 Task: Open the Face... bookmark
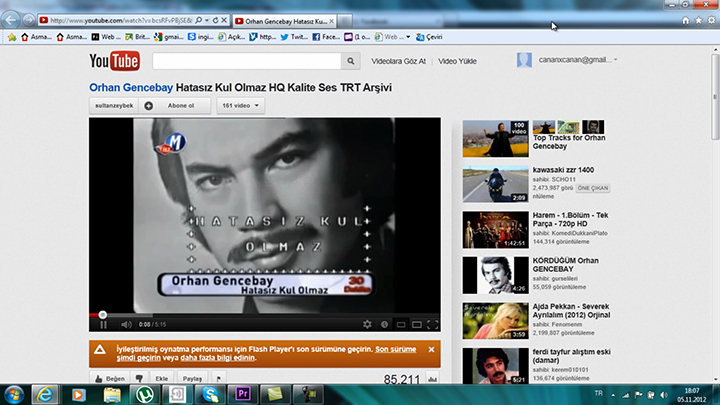(326, 37)
